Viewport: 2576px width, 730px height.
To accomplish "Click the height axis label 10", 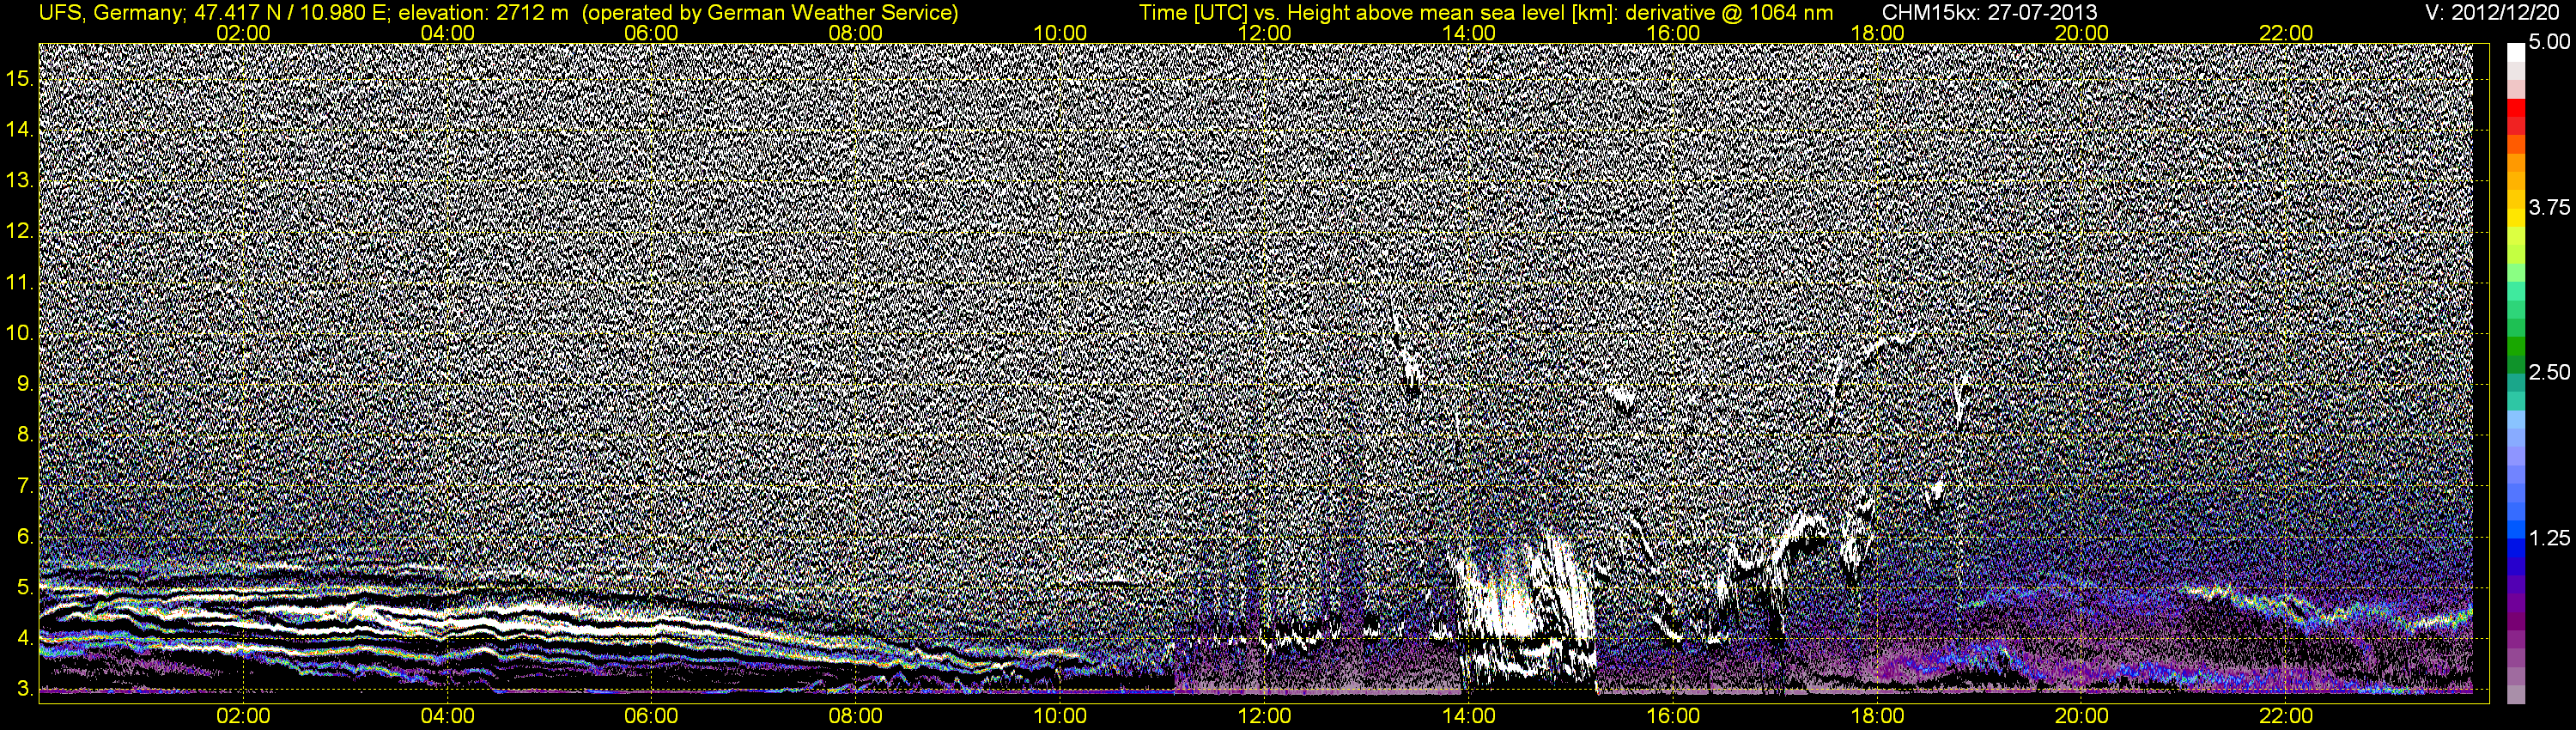I will (19, 333).
